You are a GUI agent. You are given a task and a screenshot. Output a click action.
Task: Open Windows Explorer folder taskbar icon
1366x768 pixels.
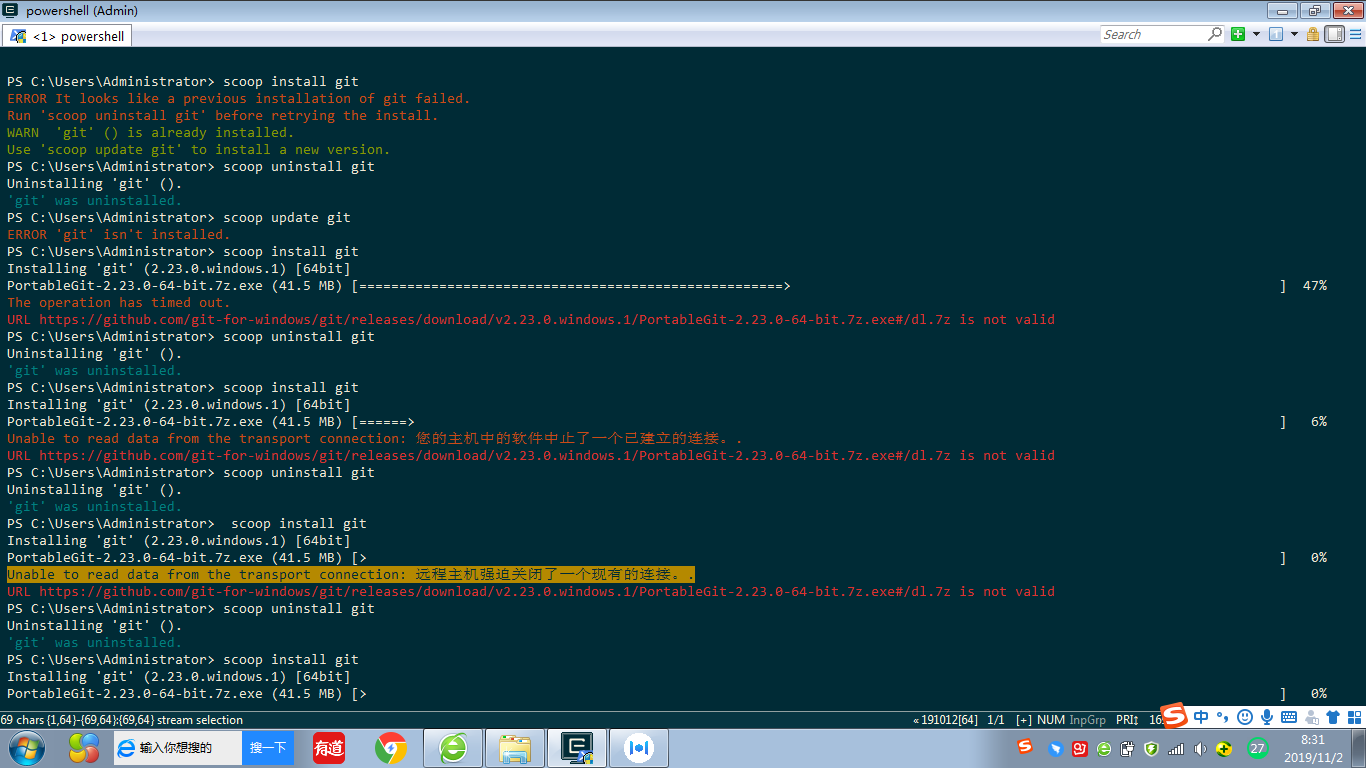[x=515, y=748]
